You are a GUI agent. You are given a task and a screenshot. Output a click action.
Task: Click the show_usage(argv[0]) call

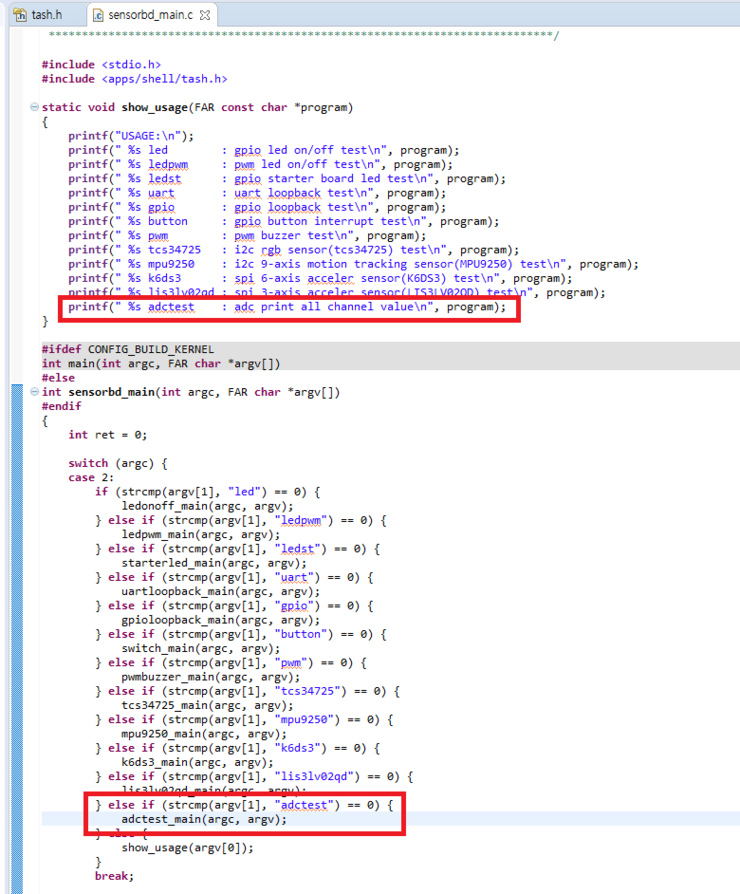188,848
